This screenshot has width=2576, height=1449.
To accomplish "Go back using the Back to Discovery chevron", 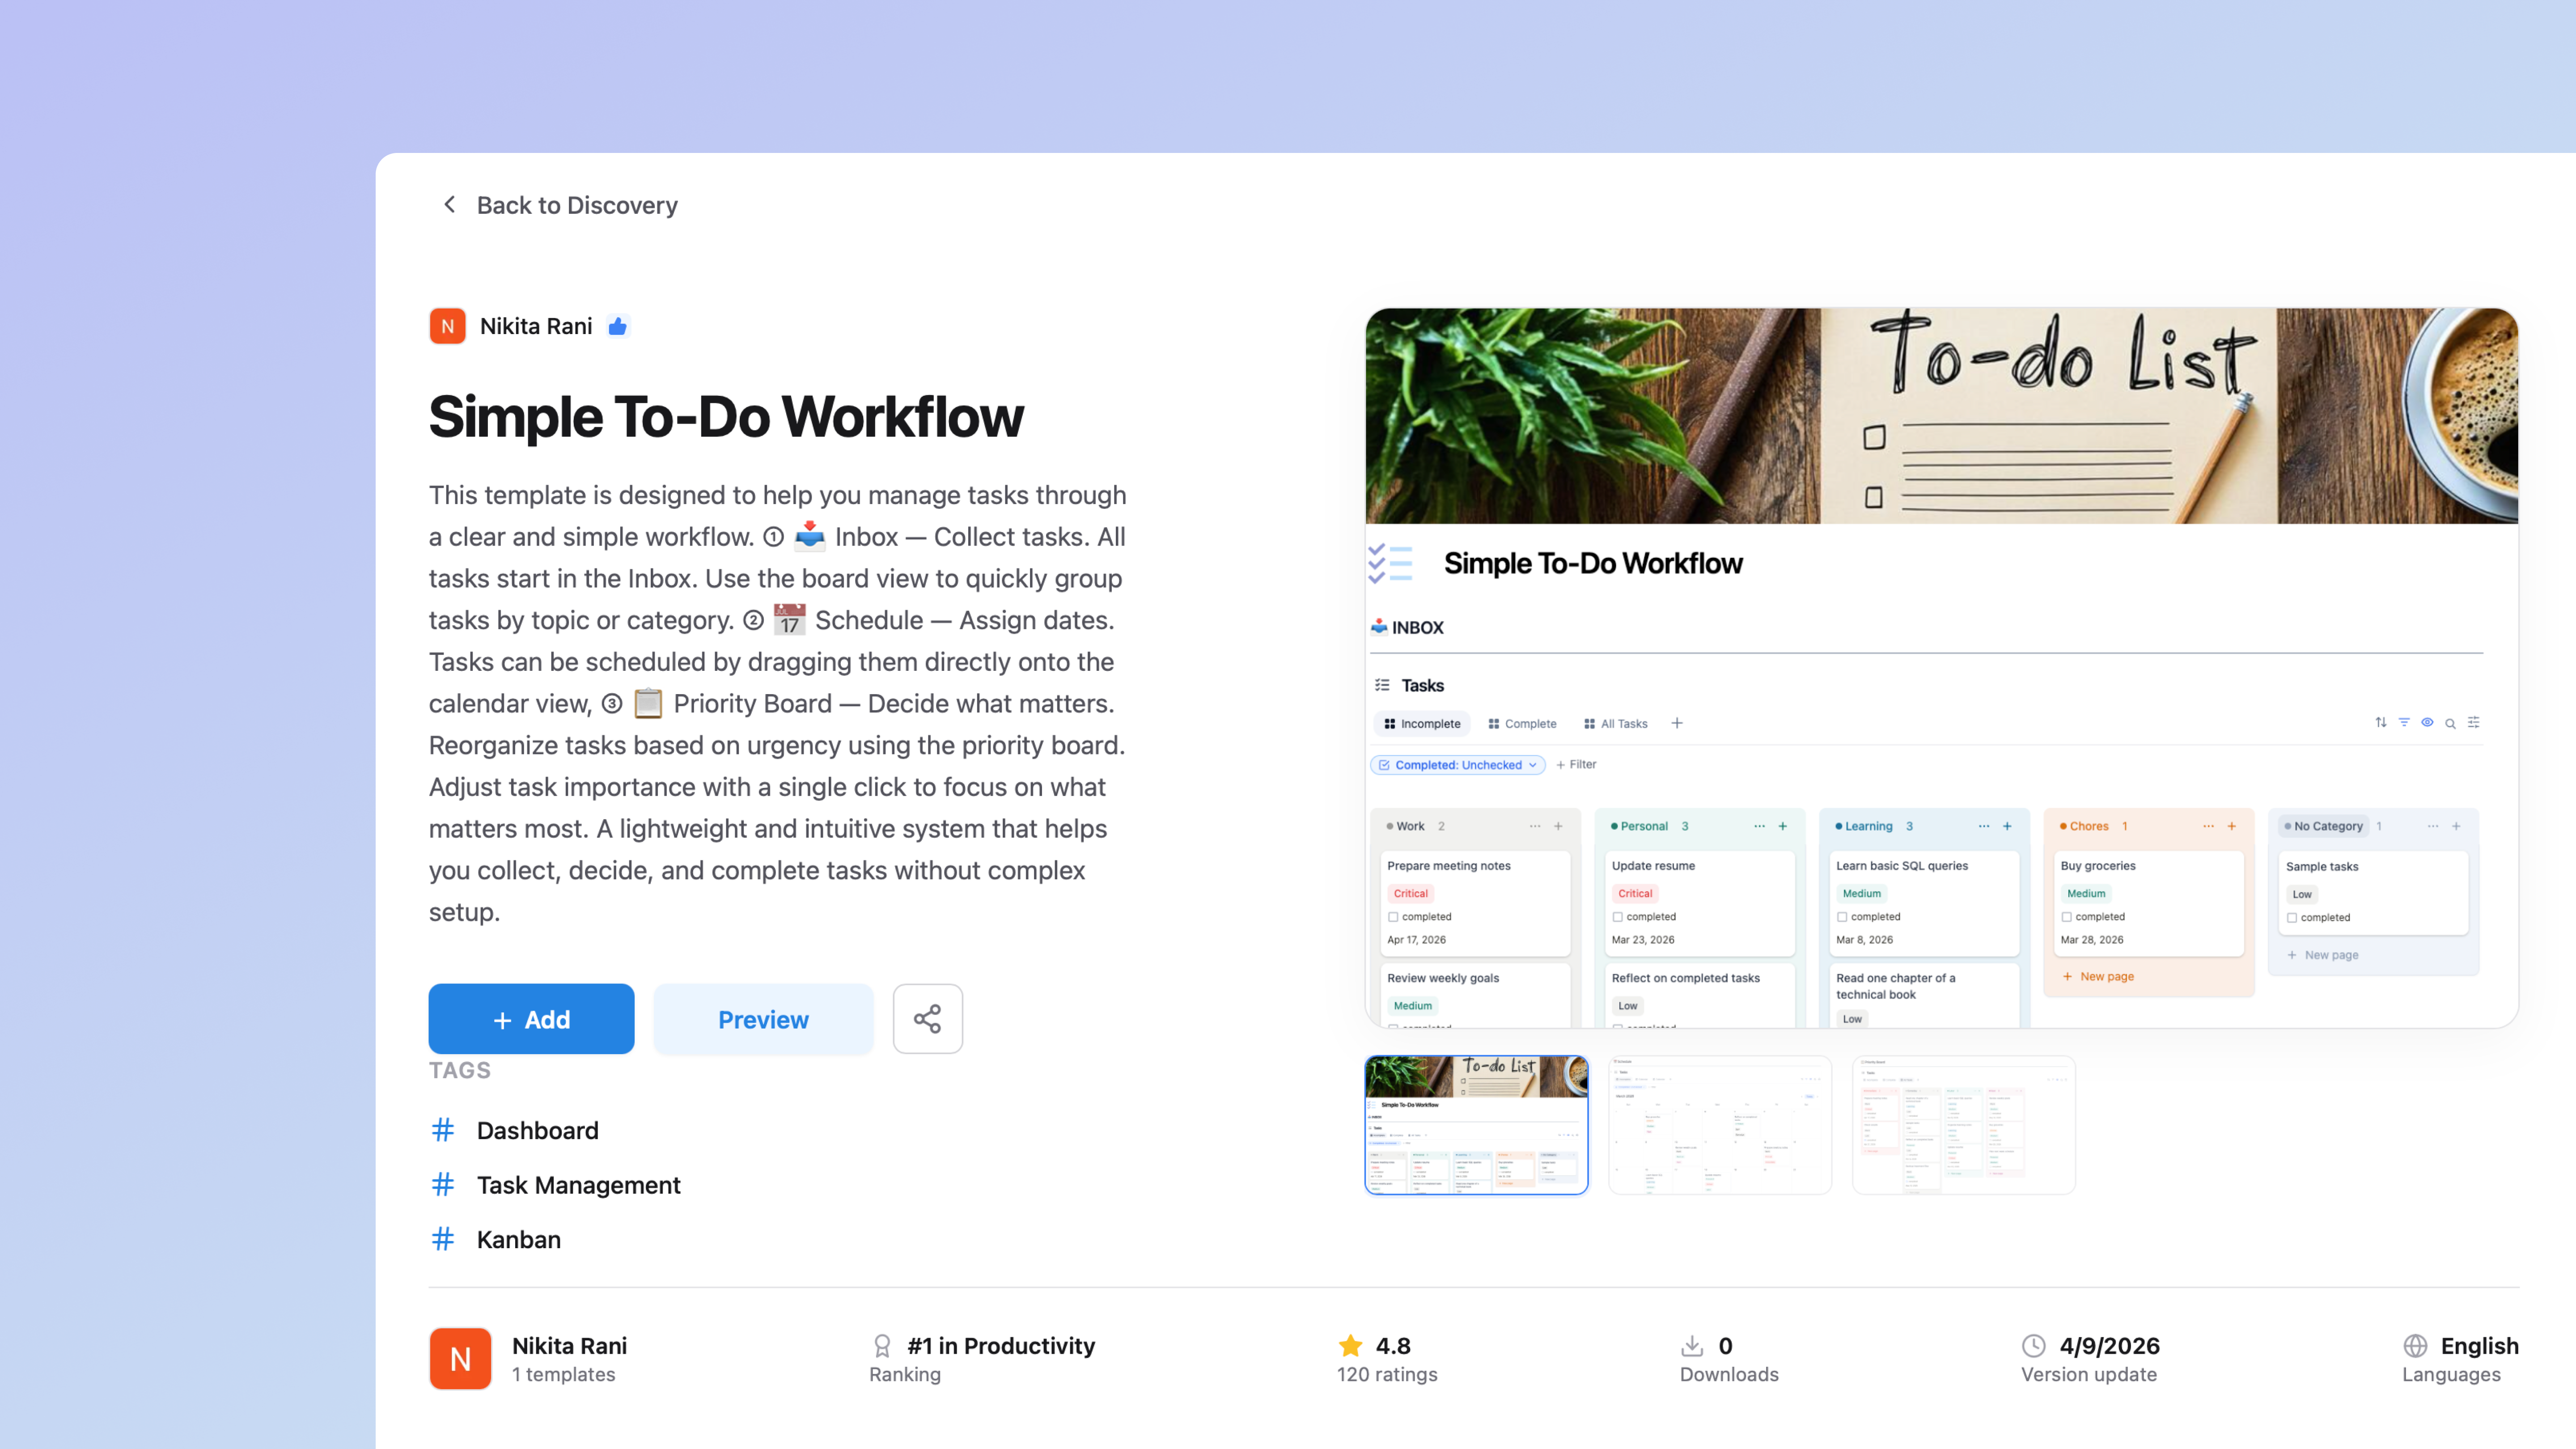I will tap(450, 205).
